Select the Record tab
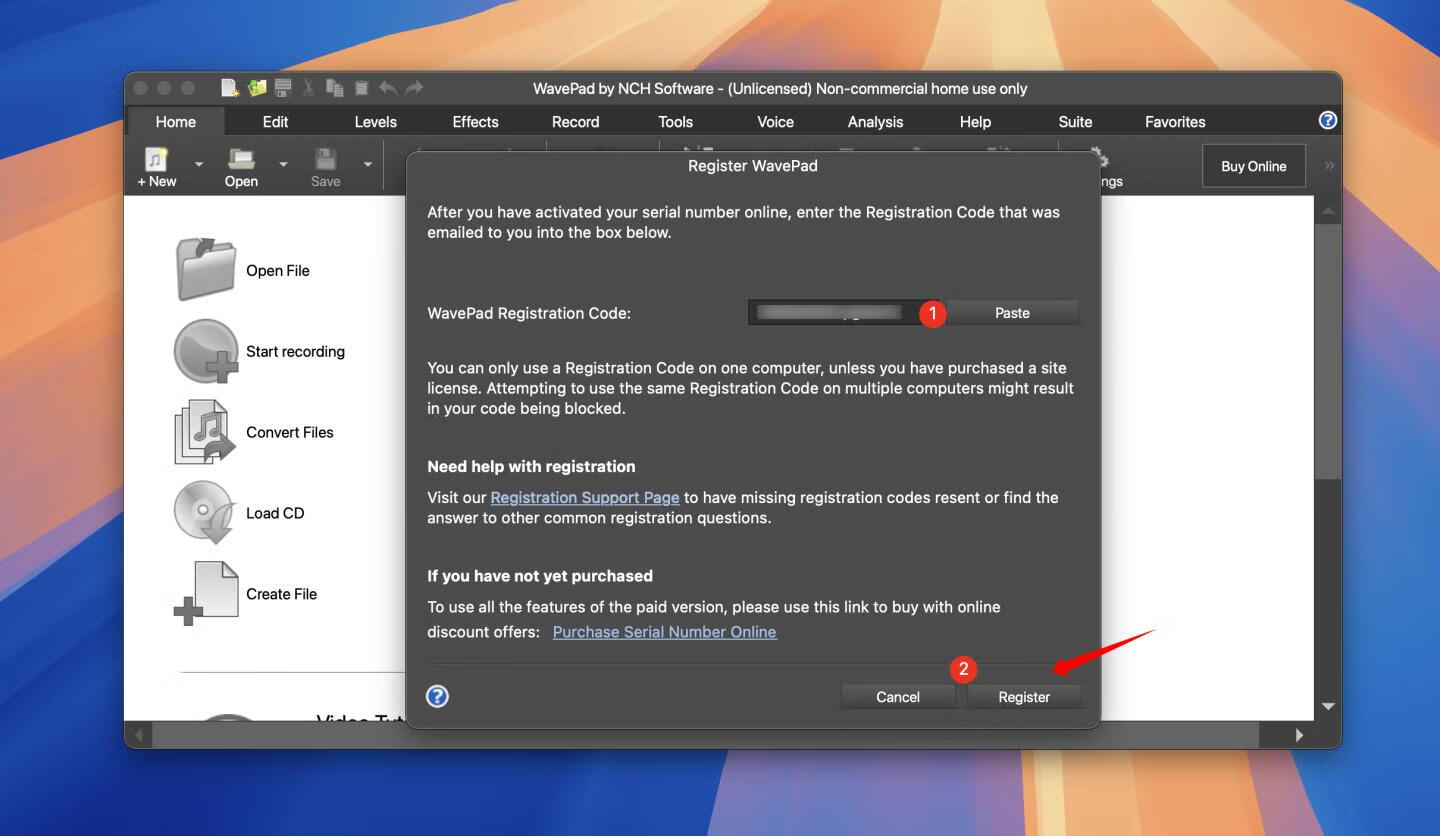Image resolution: width=1440 pixels, height=836 pixels. pos(575,122)
